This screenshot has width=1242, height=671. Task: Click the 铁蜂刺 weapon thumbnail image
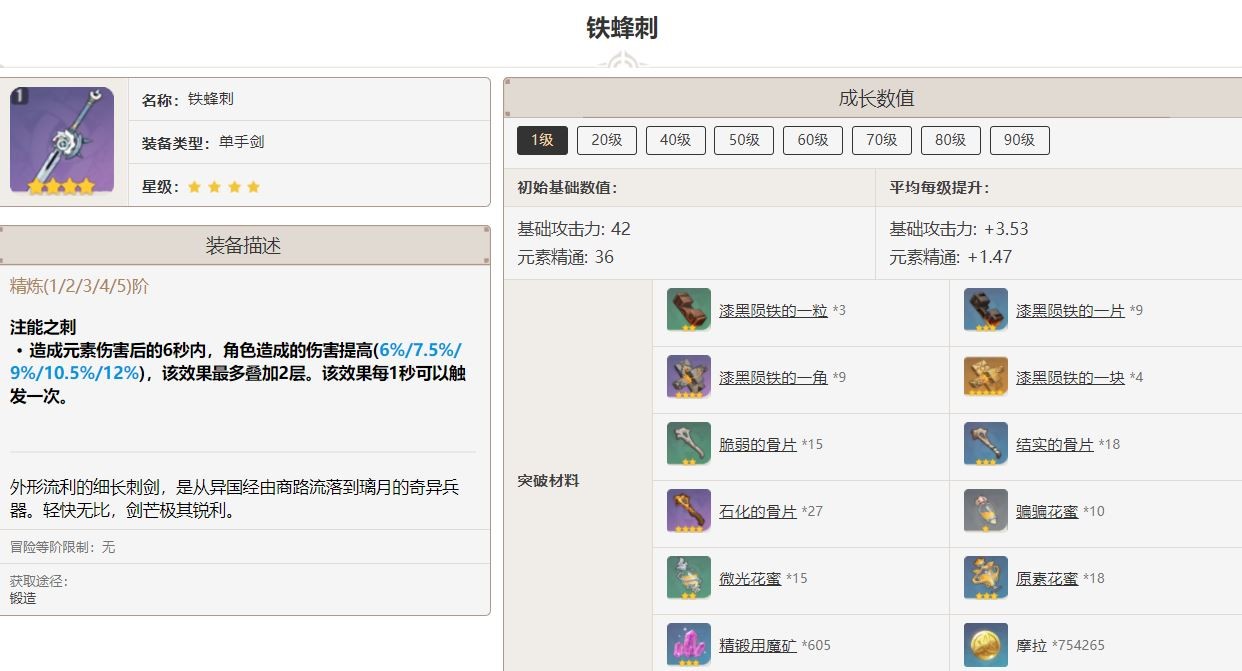pyautogui.click(x=62, y=141)
